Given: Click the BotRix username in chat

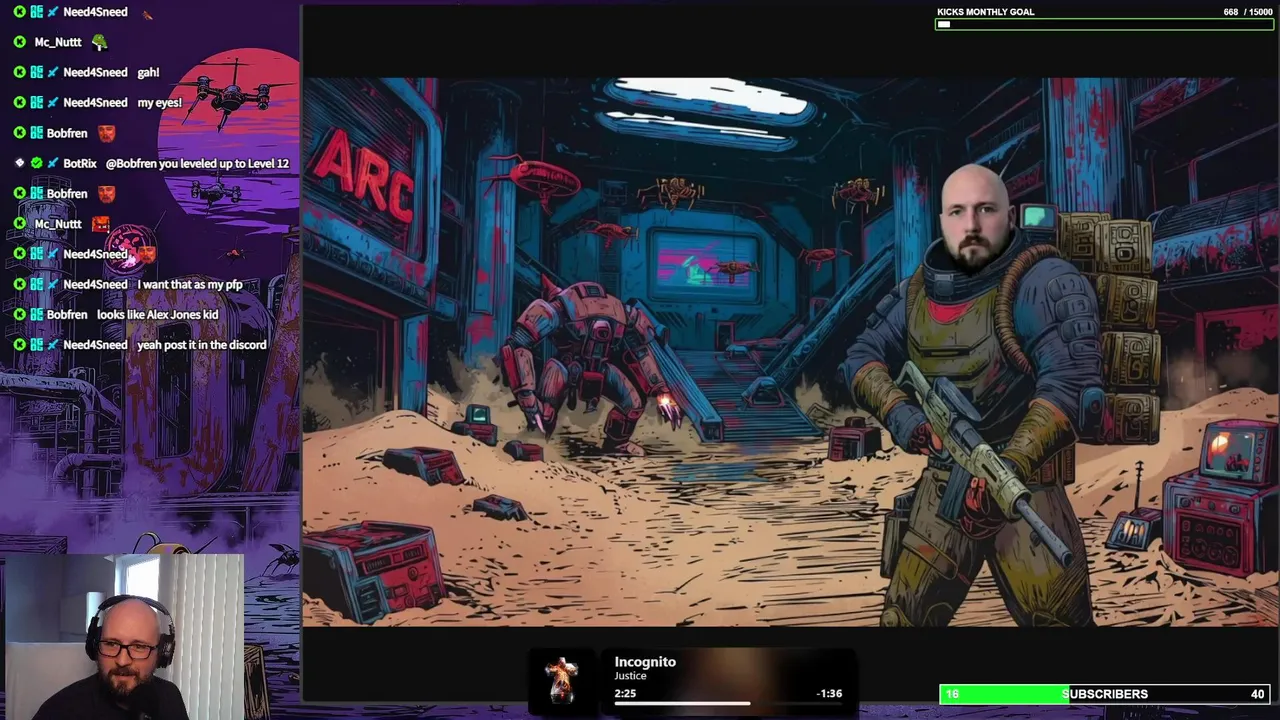Looking at the screenshot, I should [80, 163].
